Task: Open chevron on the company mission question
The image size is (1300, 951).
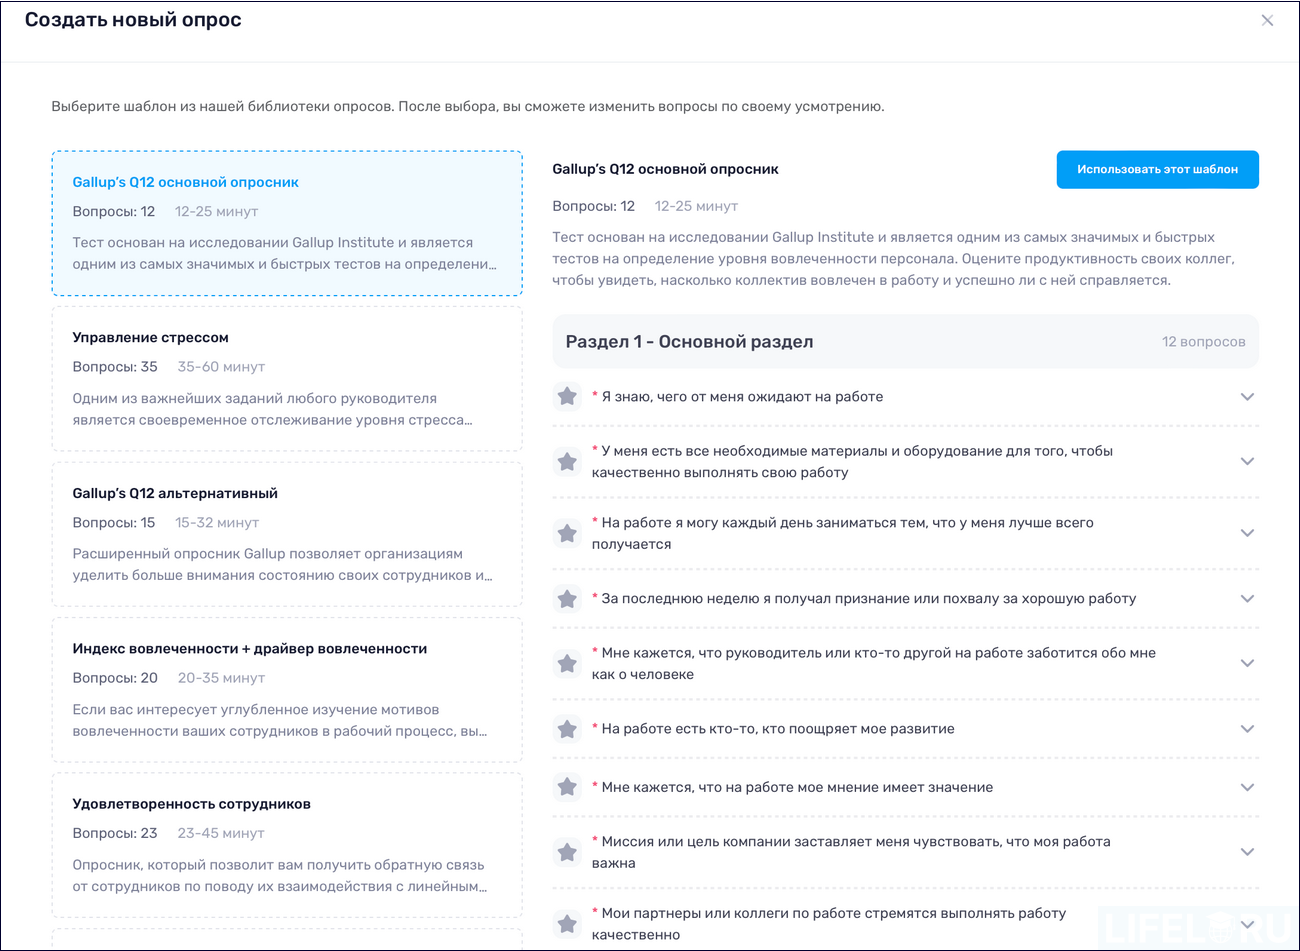Action: click(1247, 852)
